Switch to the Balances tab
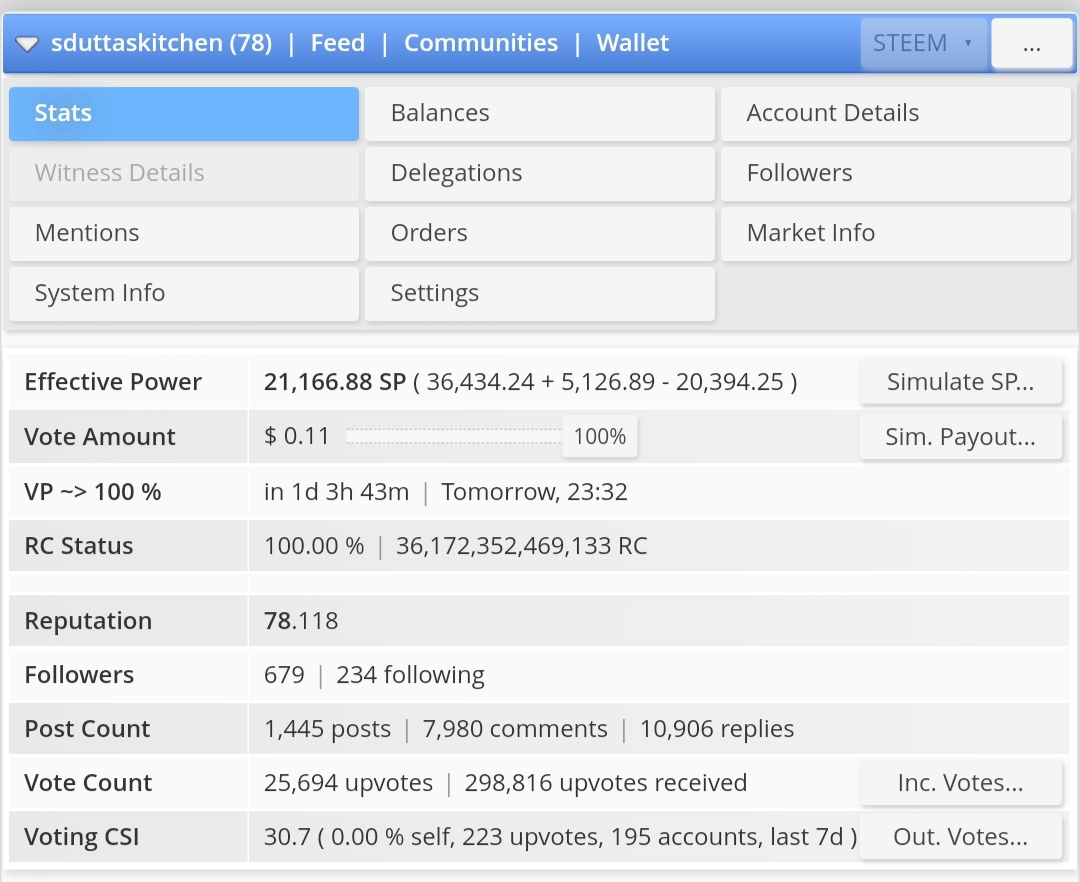Screen dimensions: 1080x882 pos(539,113)
